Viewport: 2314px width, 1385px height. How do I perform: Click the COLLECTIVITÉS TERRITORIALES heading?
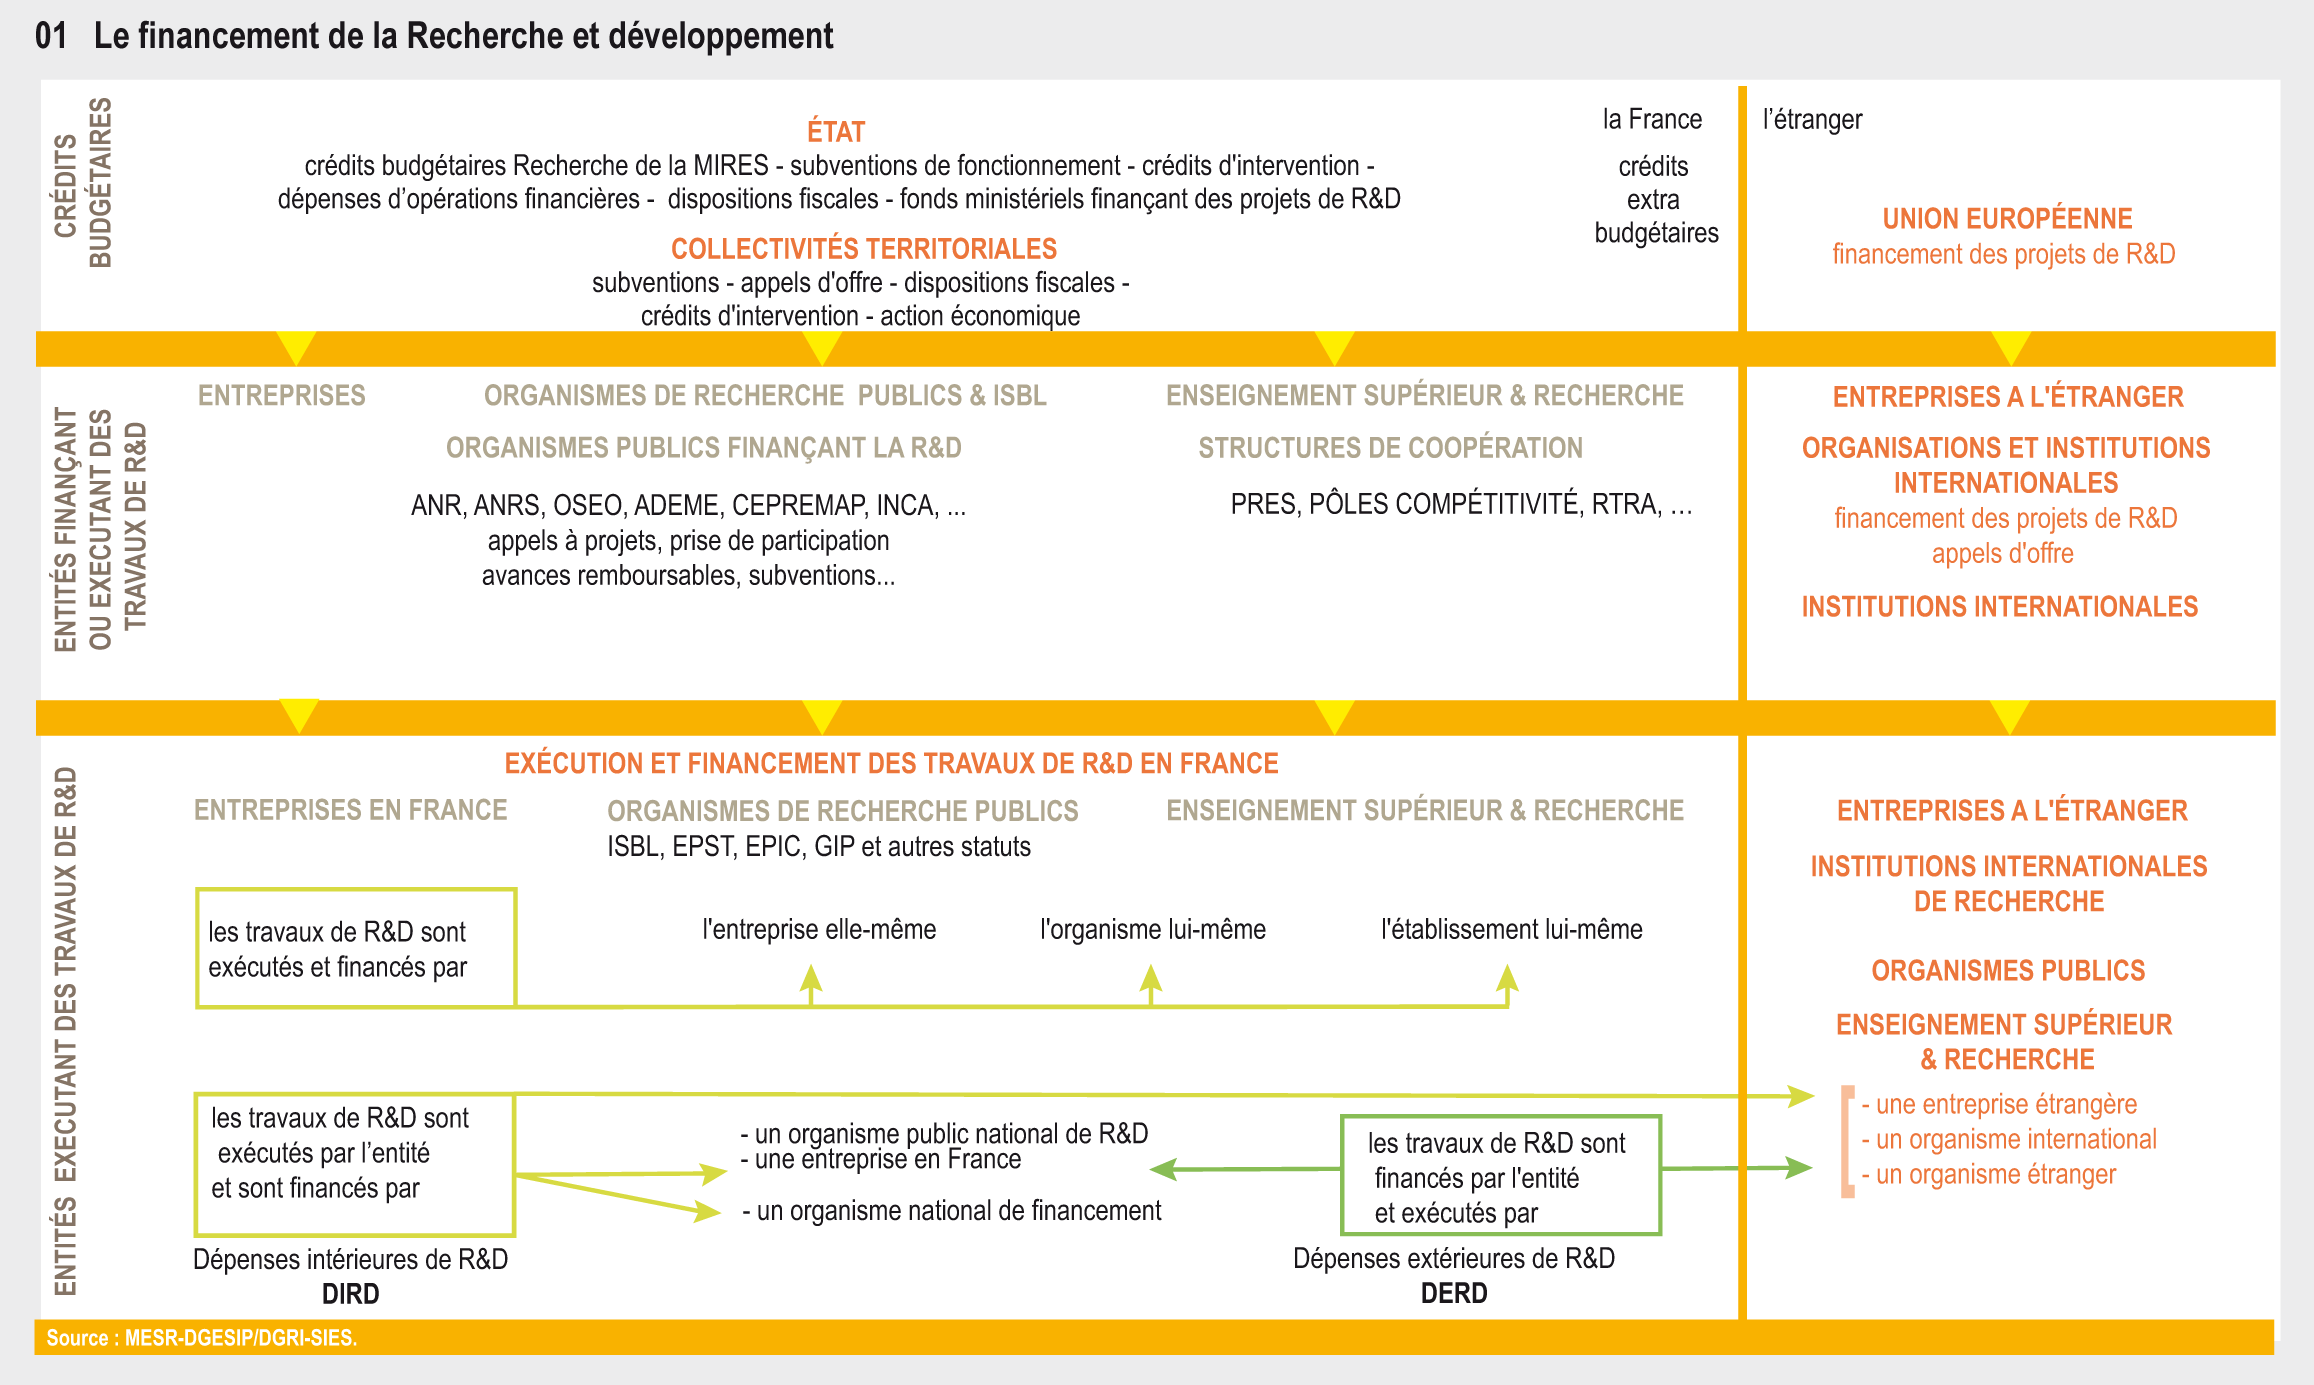pos(864,249)
